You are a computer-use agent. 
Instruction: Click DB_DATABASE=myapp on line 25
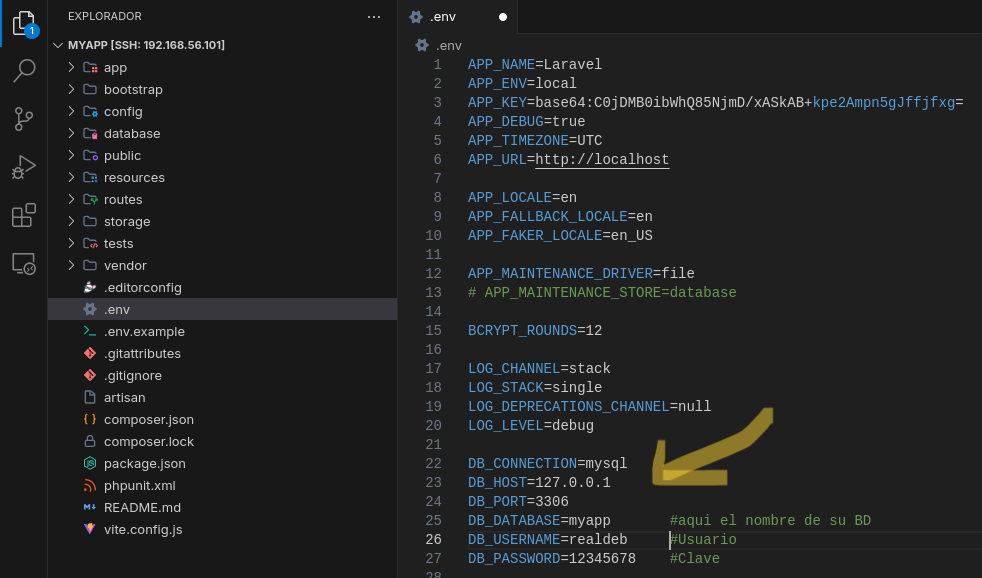pos(539,520)
